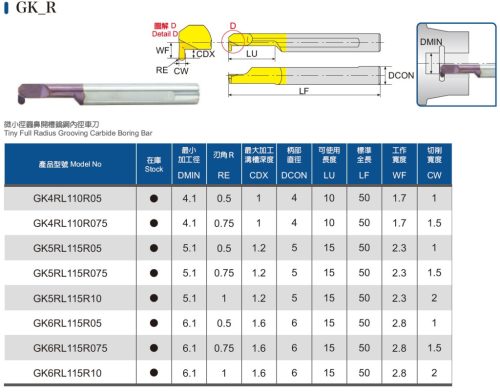Image resolution: width=500 pixels, height=392 pixels.
Task: Select model GK6RL115R05
Action: click(67, 323)
